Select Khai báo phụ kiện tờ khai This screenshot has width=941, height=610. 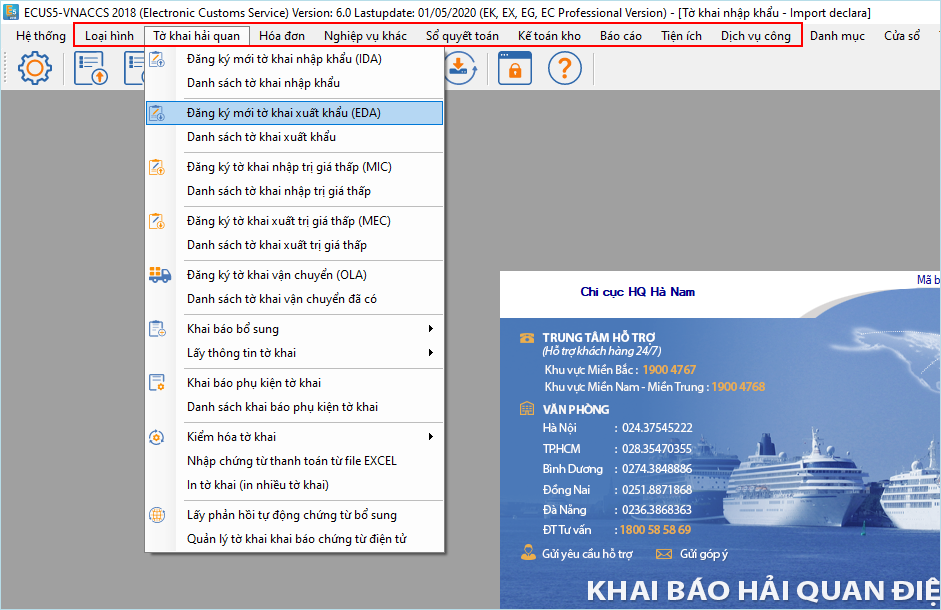point(294,383)
